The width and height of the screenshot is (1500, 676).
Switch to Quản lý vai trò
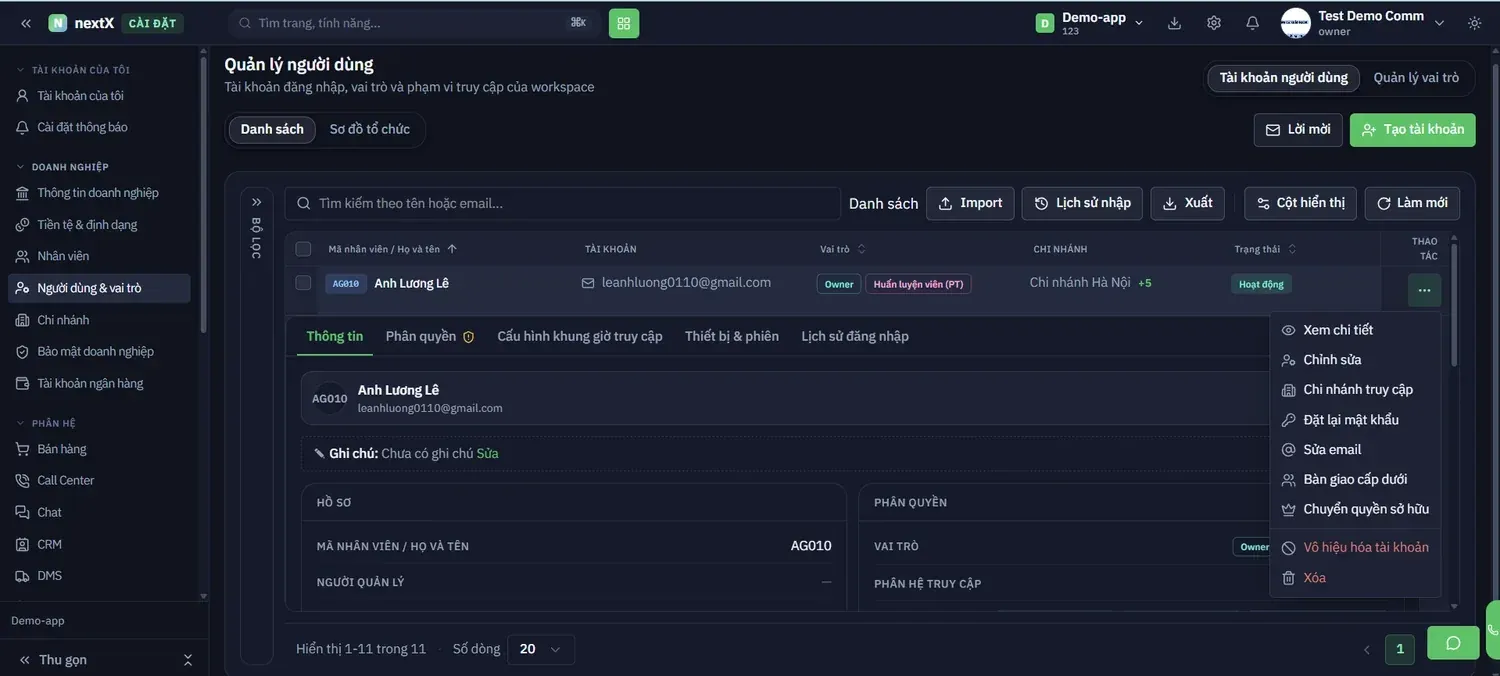pos(1416,78)
